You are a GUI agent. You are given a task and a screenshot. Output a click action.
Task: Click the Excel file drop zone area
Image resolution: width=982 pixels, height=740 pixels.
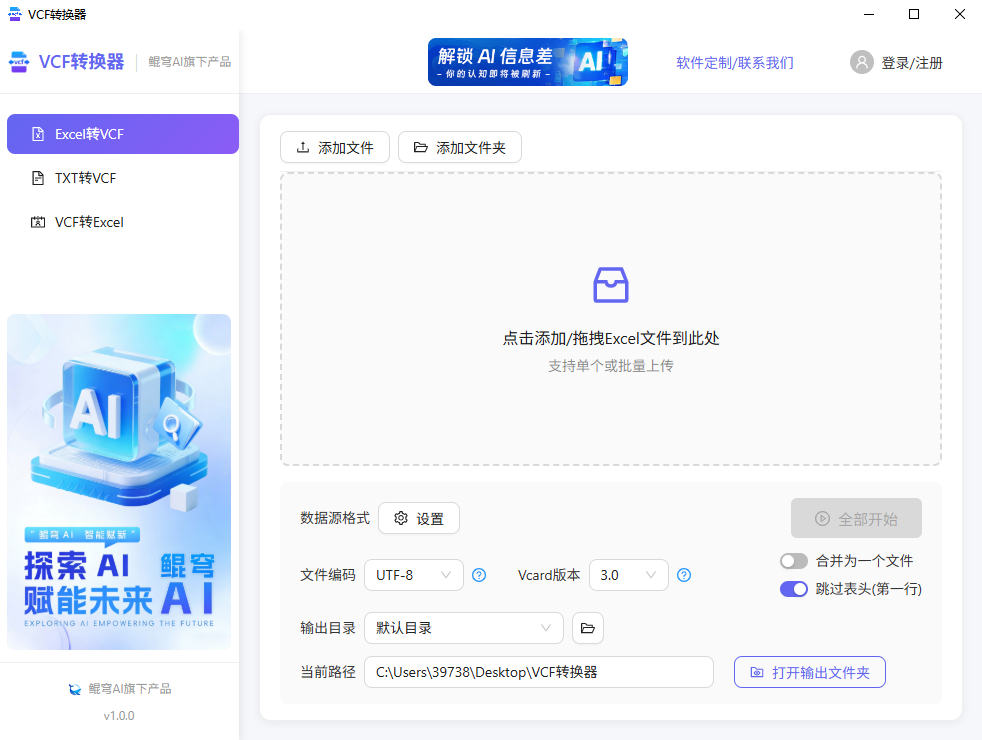(x=610, y=318)
